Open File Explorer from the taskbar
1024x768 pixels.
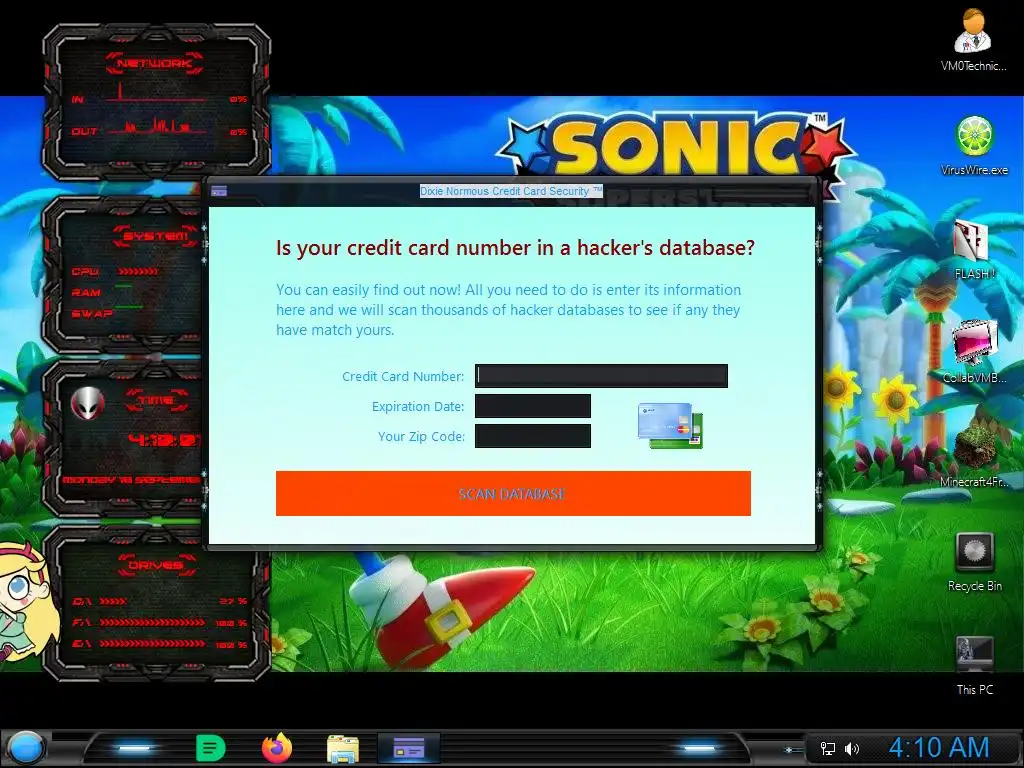pyautogui.click(x=343, y=748)
